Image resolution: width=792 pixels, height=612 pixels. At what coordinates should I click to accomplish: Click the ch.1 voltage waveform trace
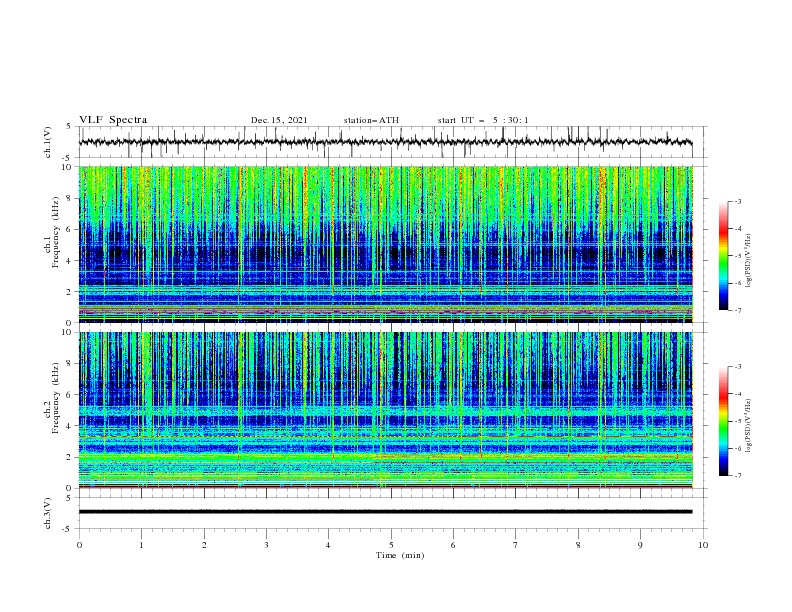385,142
